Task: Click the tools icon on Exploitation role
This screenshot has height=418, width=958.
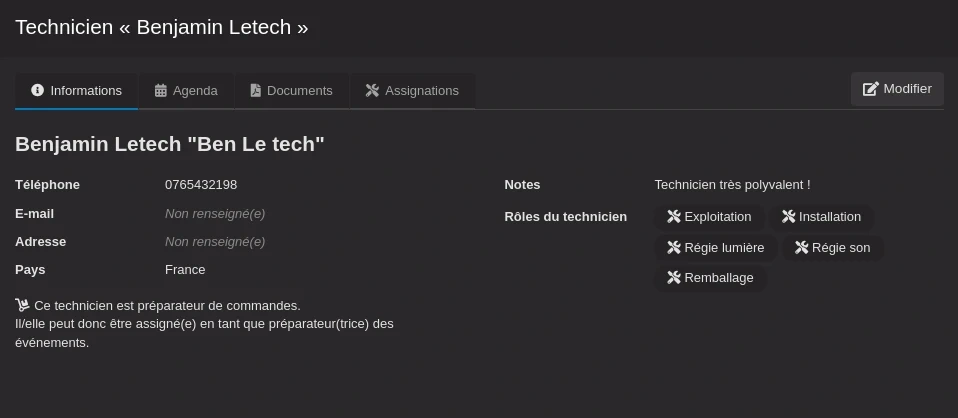Action: [674, 217]
